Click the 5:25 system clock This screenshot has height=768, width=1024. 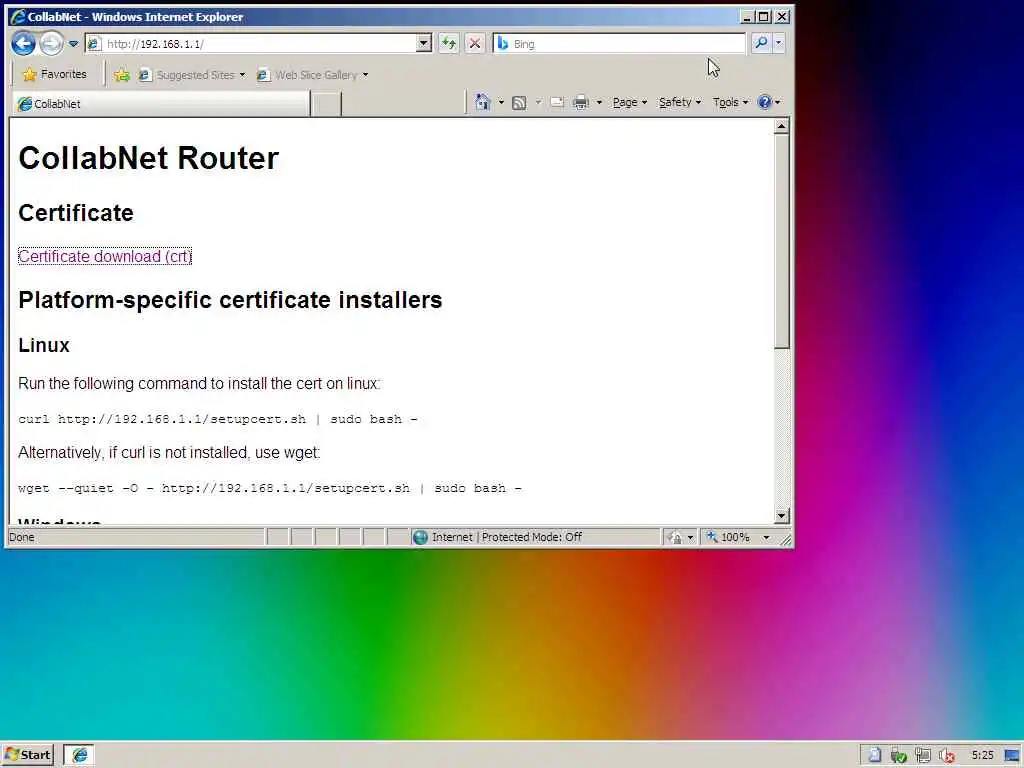click(x=982, y=756)
